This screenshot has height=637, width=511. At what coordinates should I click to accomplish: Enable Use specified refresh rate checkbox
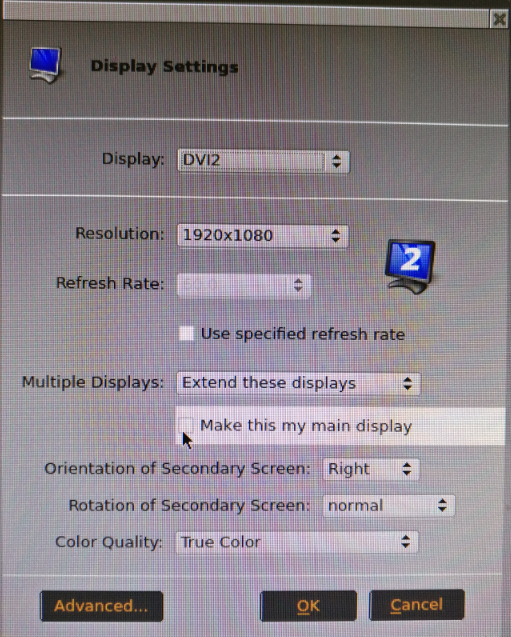186,334
